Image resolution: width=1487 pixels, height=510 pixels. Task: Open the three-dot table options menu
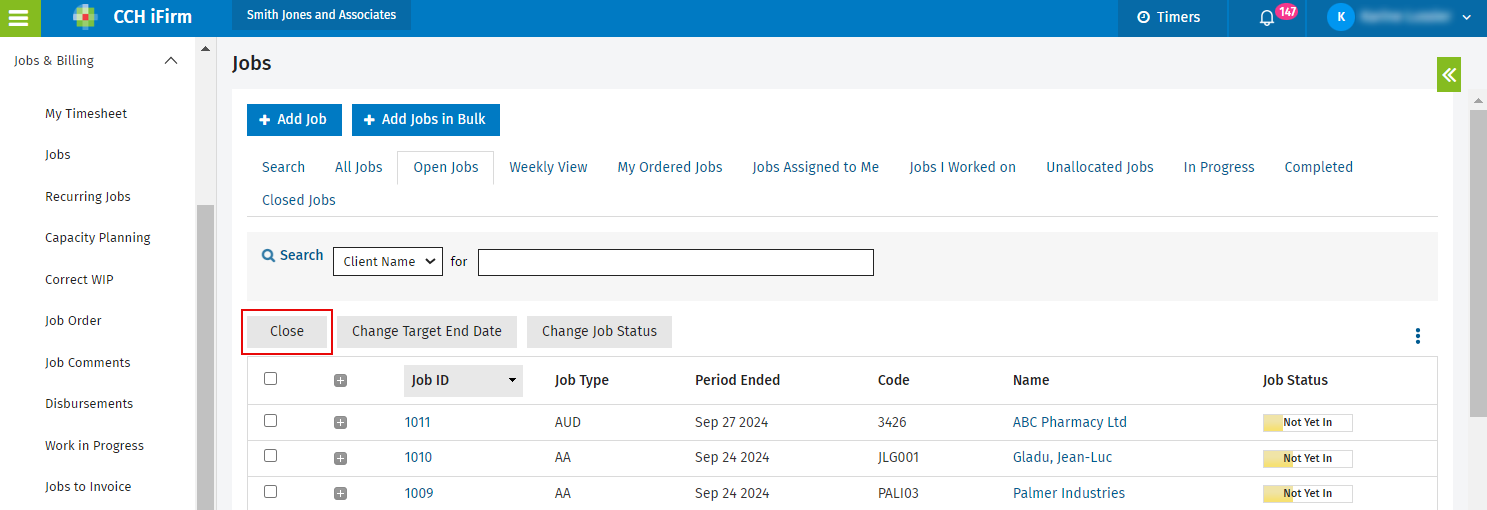(x=1418, y=336)
